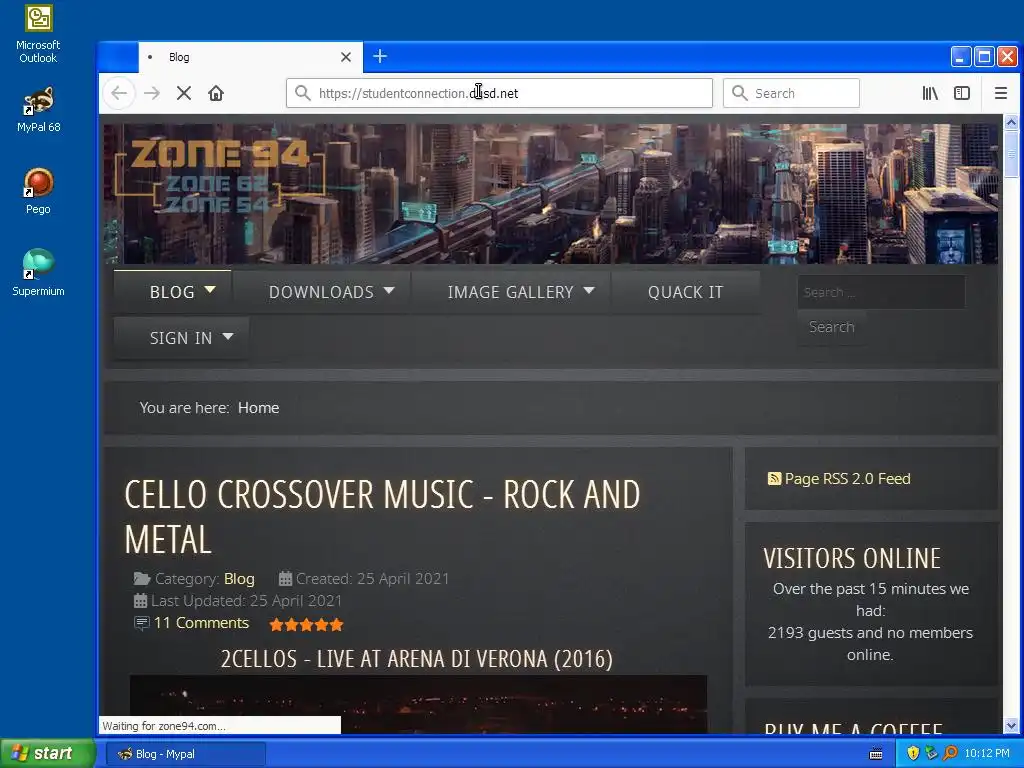
Task: Click the magnifier tray icon
Action: pyautogui.click(x=950, y=753)
